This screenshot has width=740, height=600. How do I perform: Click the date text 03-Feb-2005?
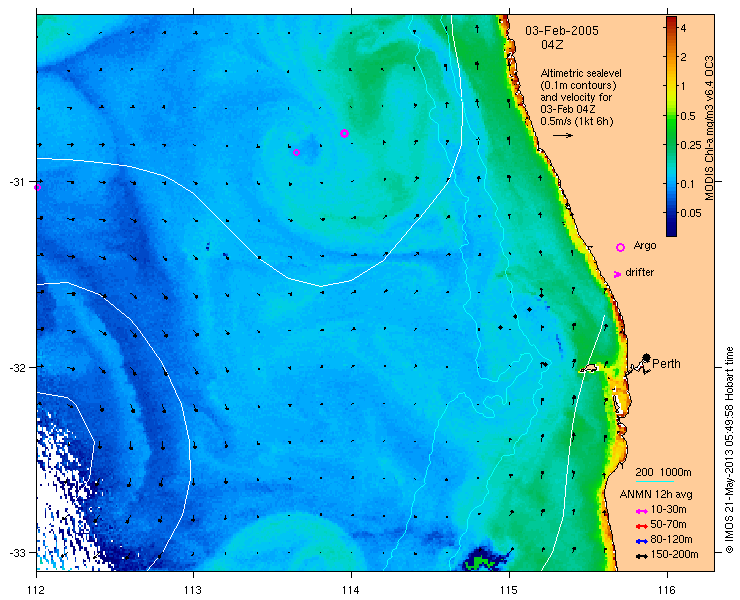[562, 31]
